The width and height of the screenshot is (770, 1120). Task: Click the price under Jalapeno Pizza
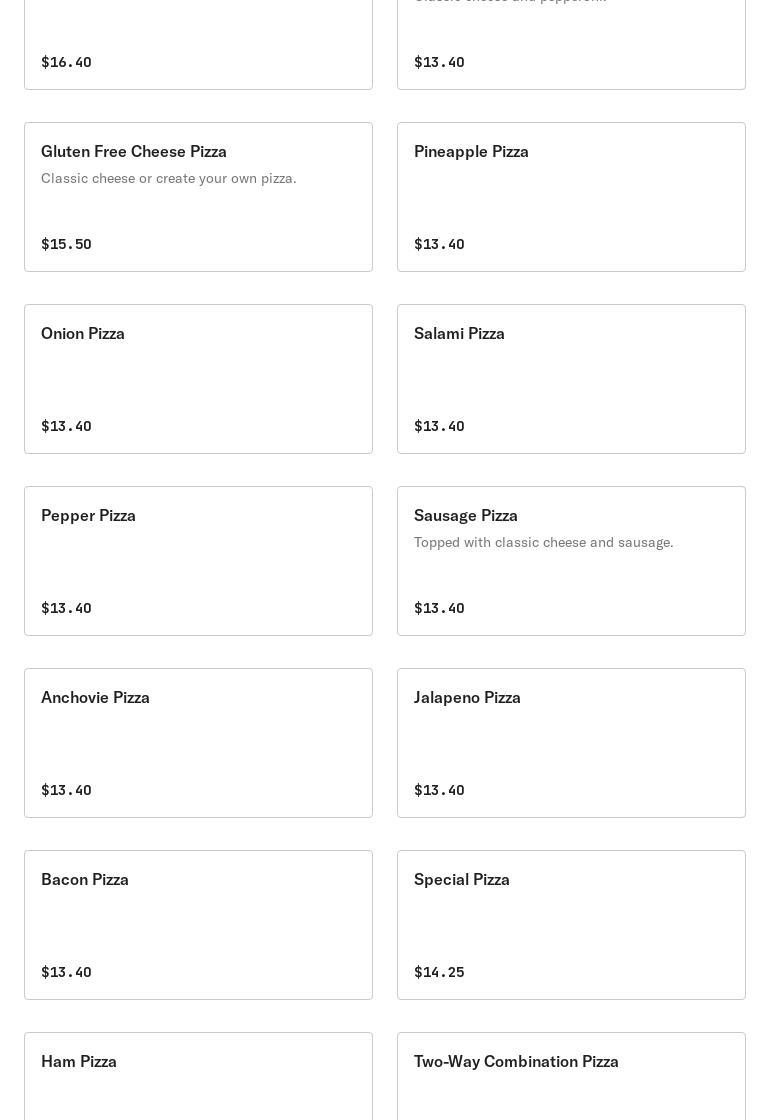coord(439,790)
